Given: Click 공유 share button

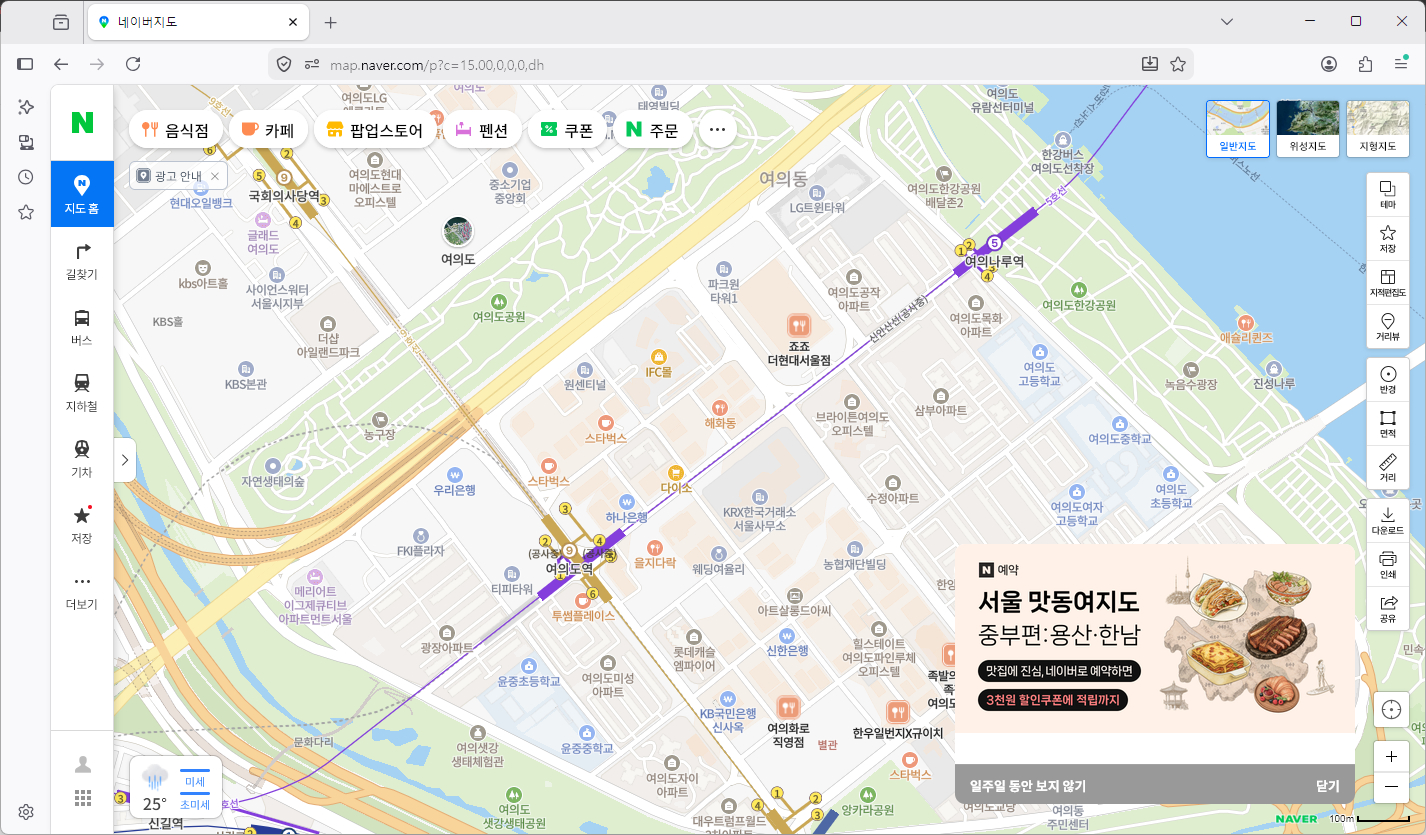Looking at the screenshot, I should (1388, 609).
